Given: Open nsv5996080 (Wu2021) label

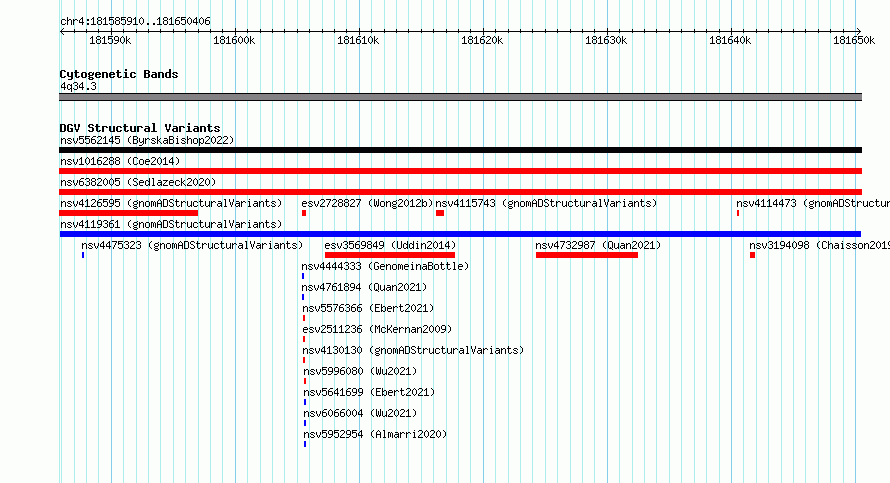Looking at the screenshot, I should coord(360,371).
